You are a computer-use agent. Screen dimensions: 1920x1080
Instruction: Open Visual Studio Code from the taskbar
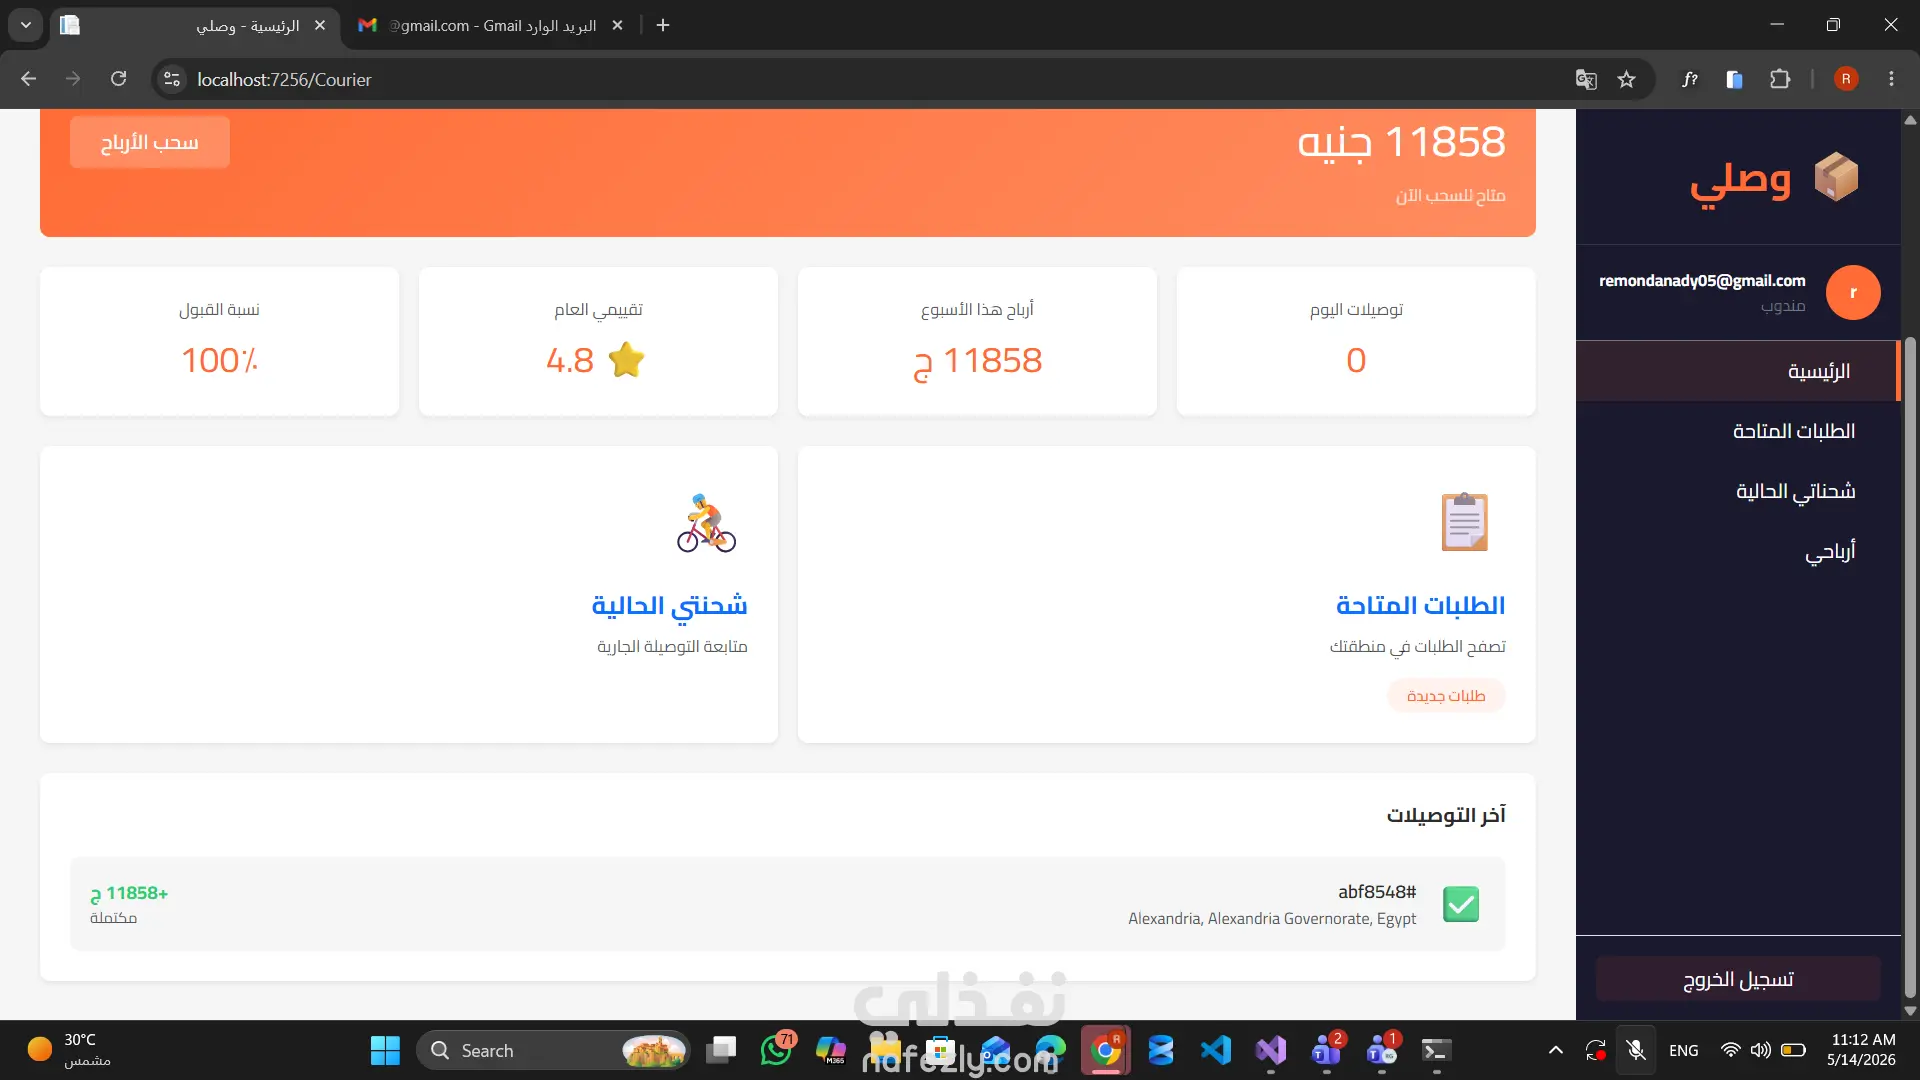click(x=1216, y=1050)
